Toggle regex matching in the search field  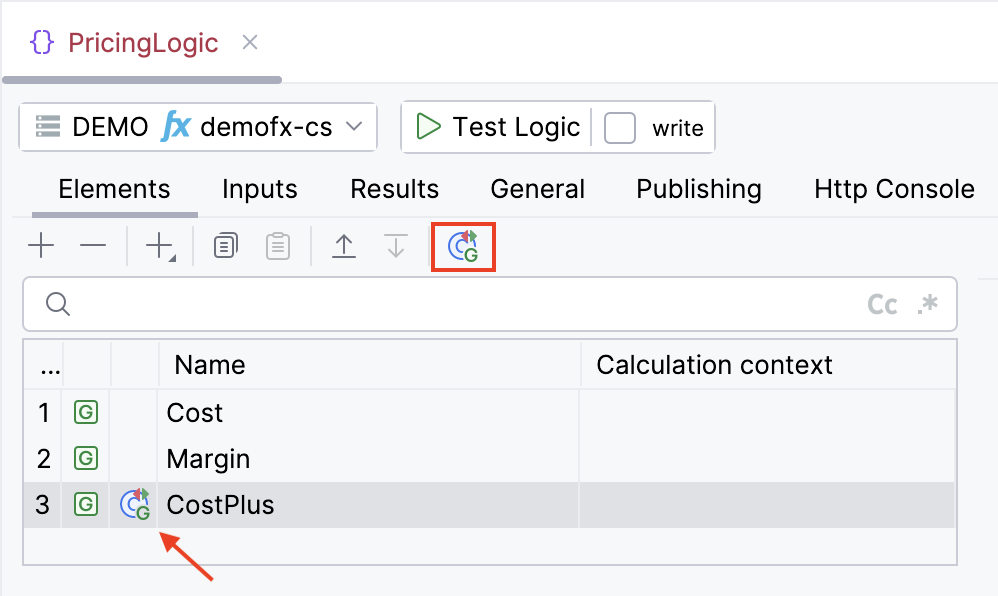928,304
